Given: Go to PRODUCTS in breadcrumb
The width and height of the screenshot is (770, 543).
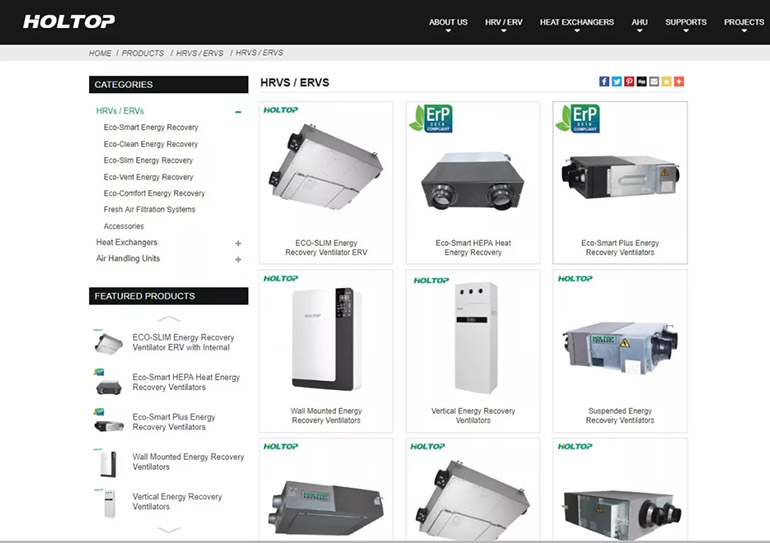Looking at the screenshot, I should pos(143,53).
